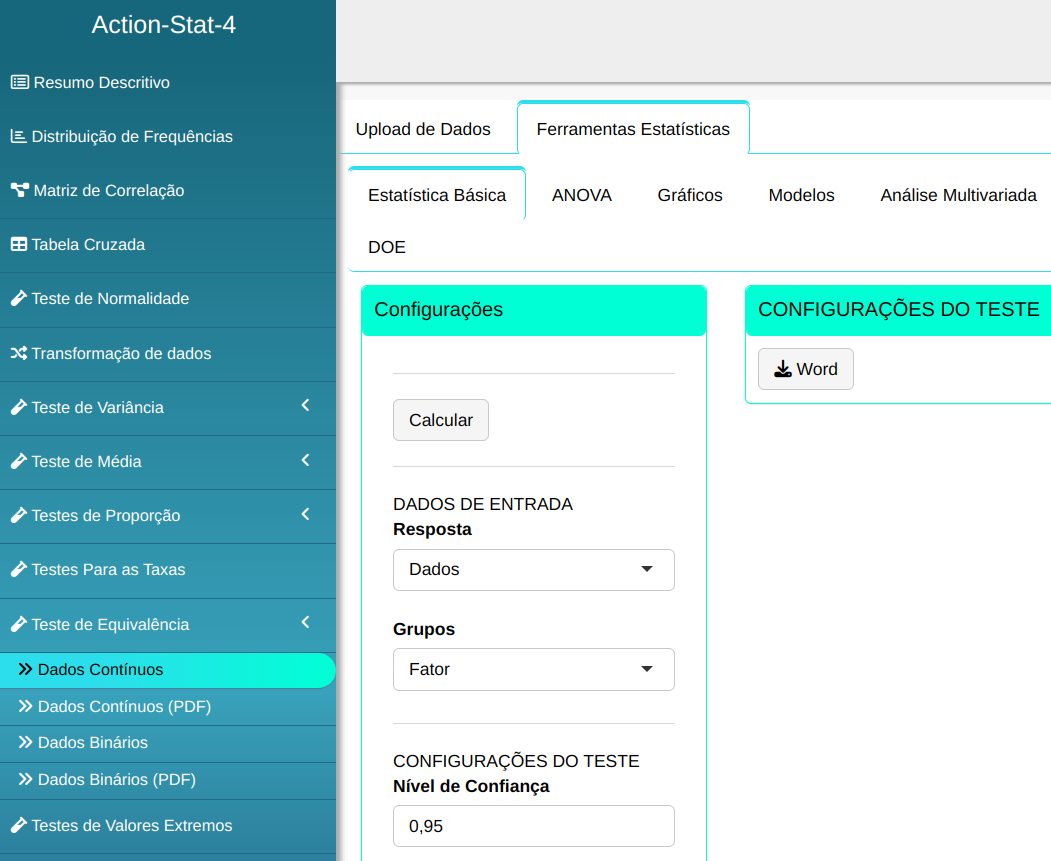Viewport: 1051px width, 861px height.
Task: Click the Transformação de dados shuffle icon
Action: pos(18,354)
